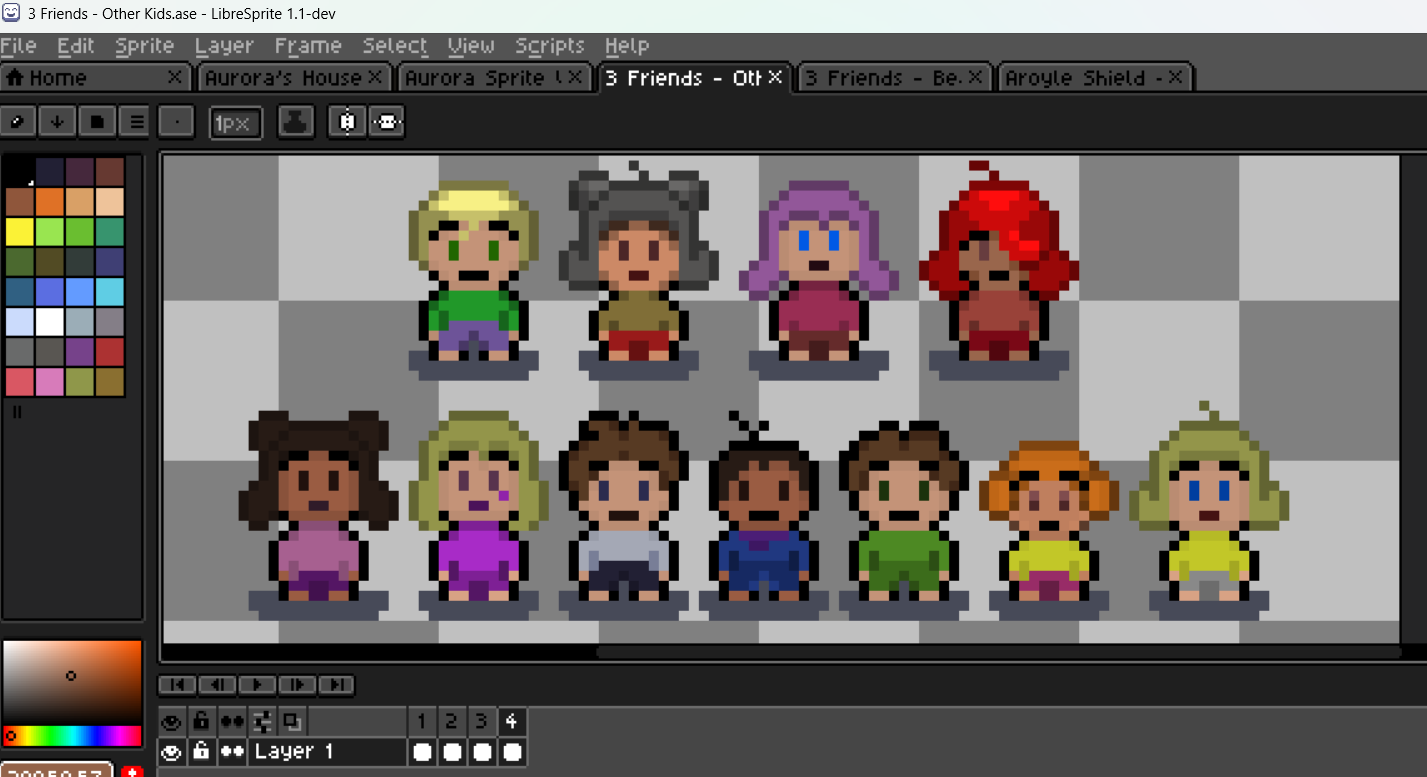
Task: Go to the first frame
Action: click(177, 685)
